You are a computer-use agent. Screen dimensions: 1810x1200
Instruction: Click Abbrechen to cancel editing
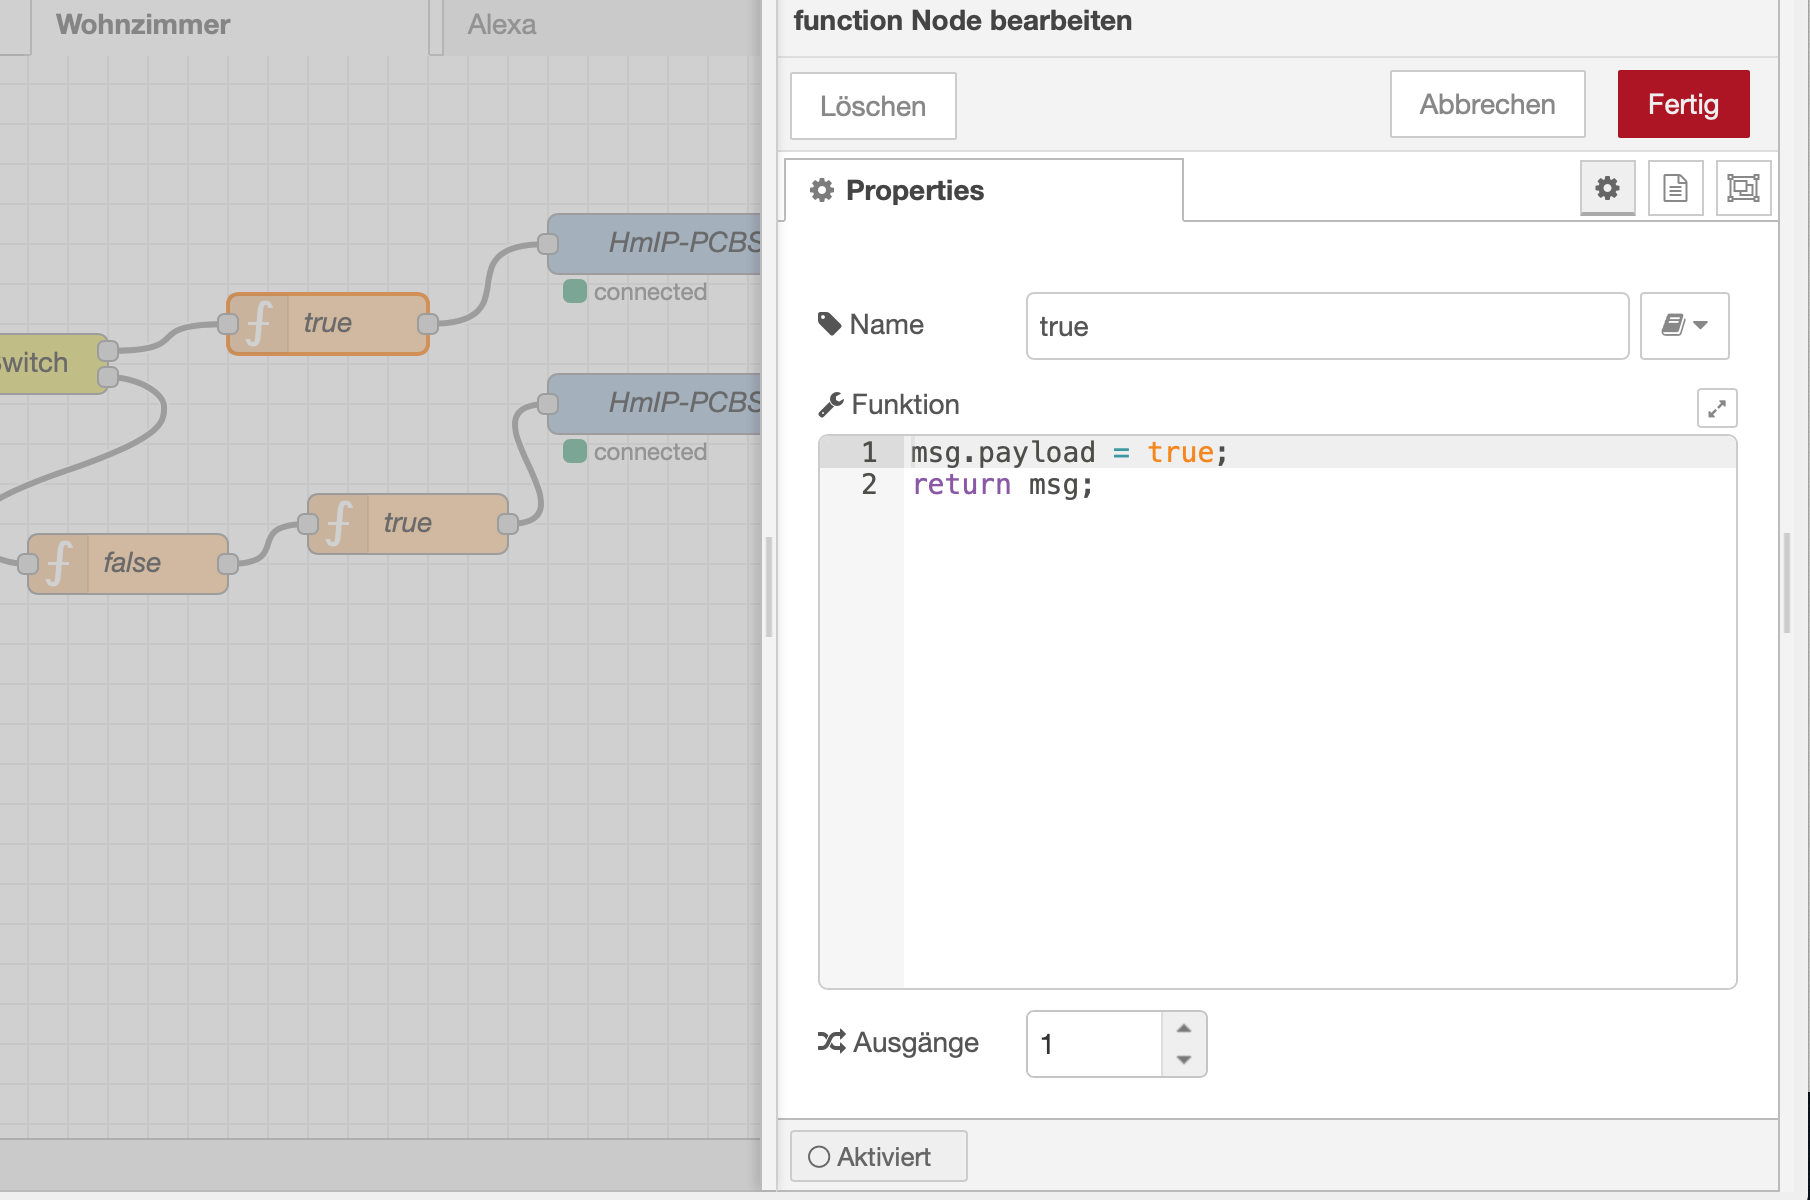(x=1487, y=104)
